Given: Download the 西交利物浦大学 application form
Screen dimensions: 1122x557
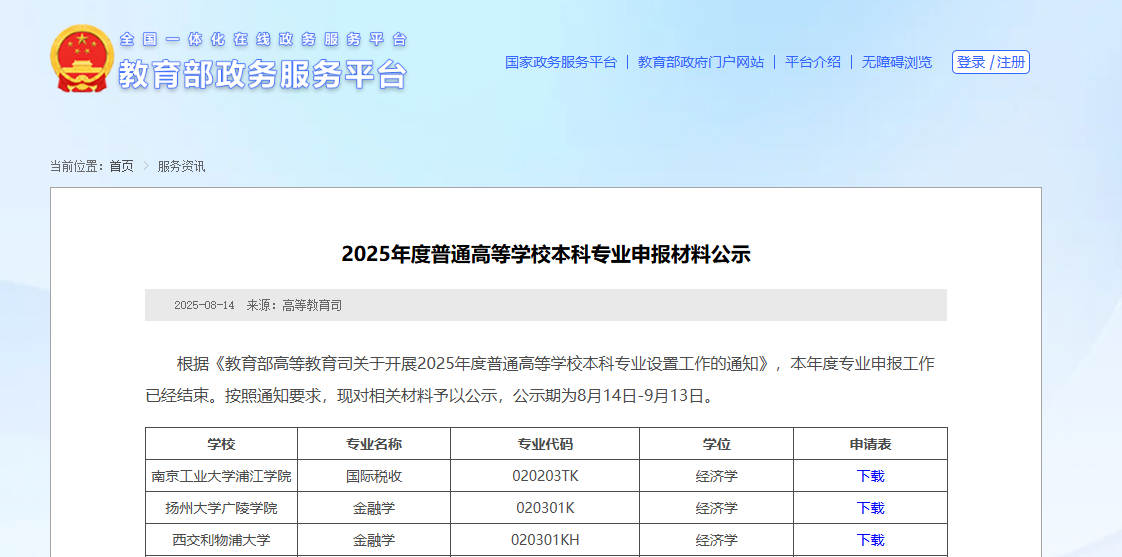Looking at the screenshot, I should 870,540.
